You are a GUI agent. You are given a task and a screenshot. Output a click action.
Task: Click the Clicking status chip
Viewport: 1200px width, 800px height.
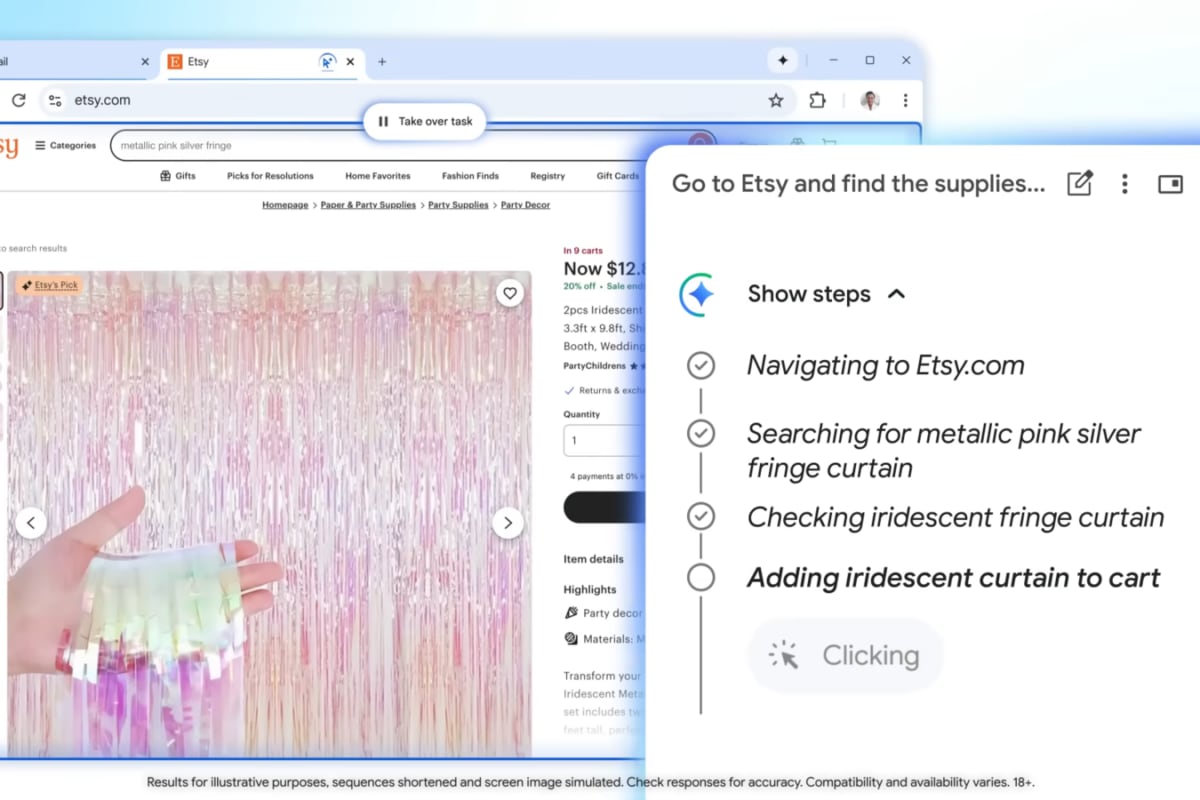pyautogui.click(x=845, y=656)
